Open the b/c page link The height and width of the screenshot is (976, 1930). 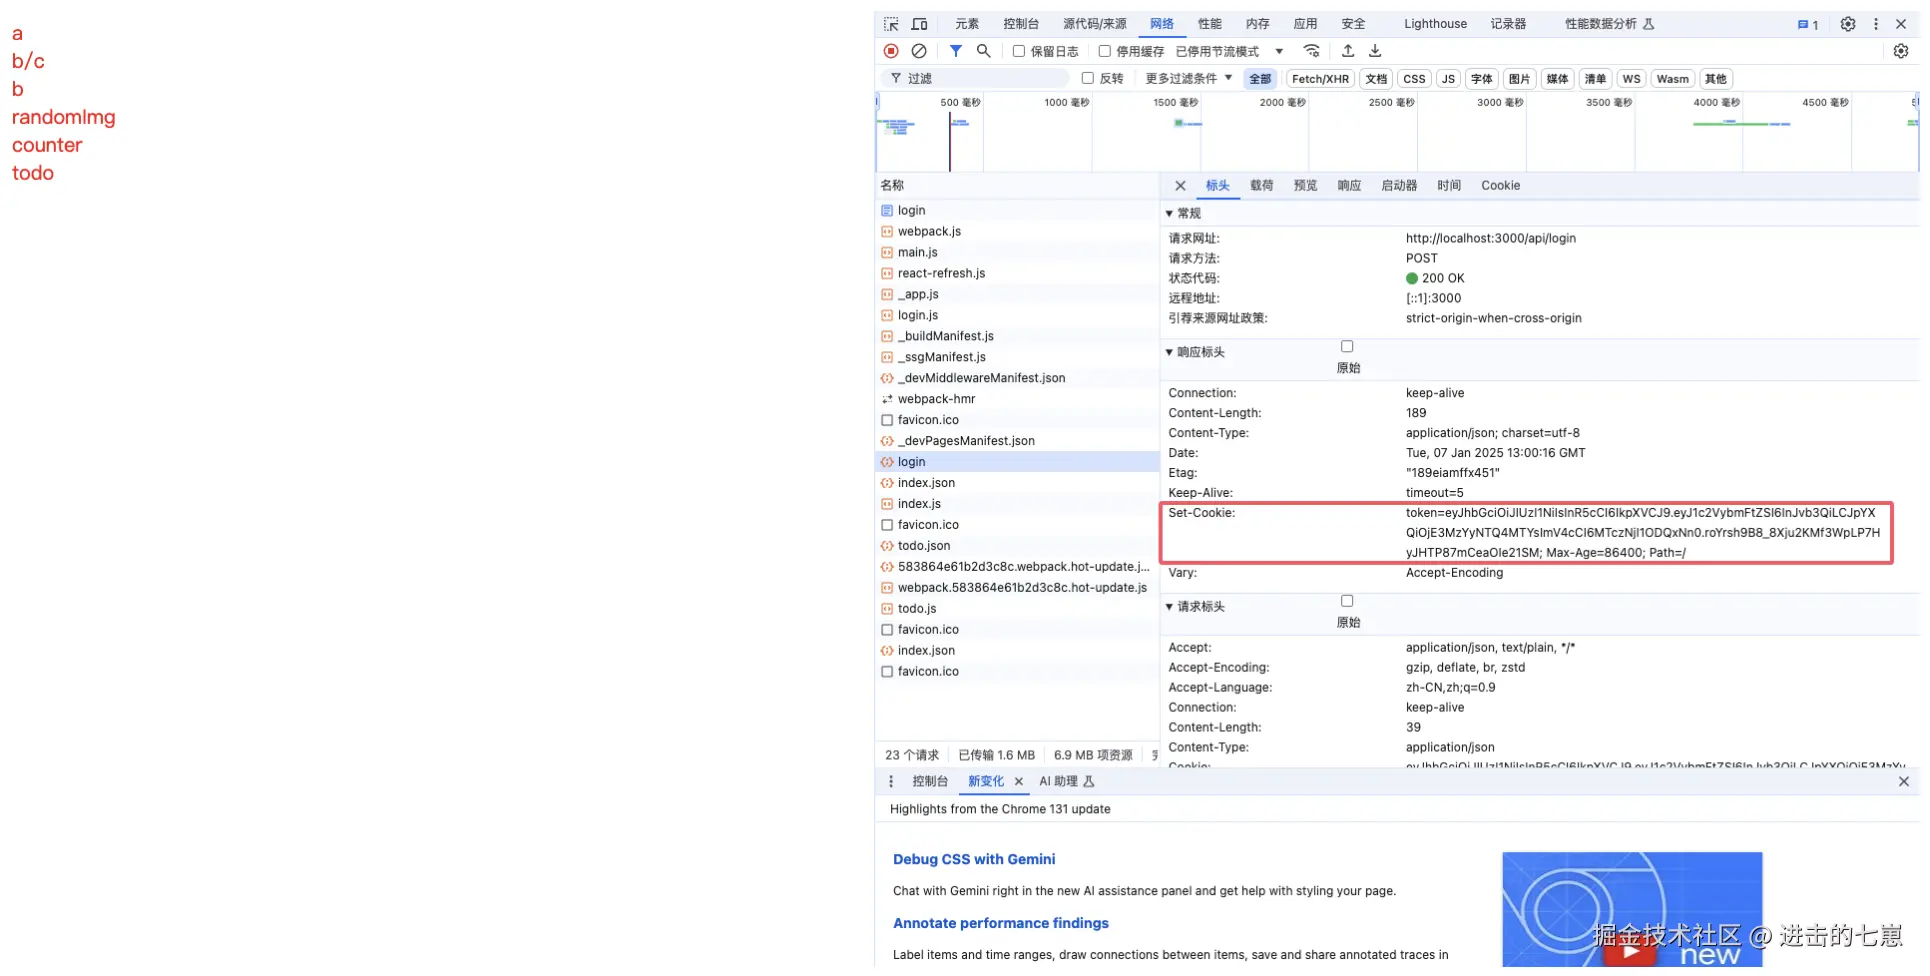(28, 62)
